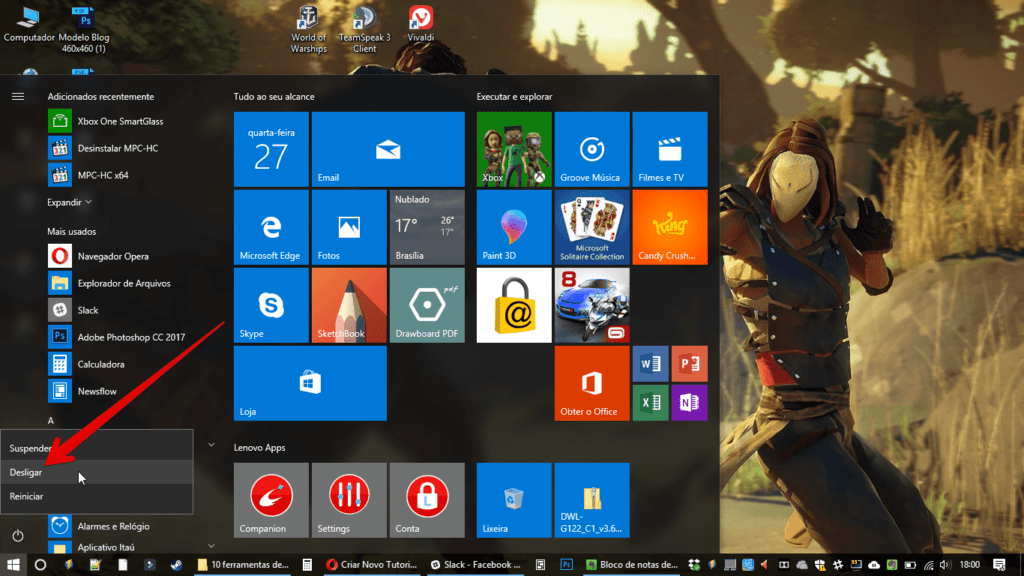This screenshot has width=1024, height=576.
Task: Open the hamburger menu in Start
Action: click(17, 96)
